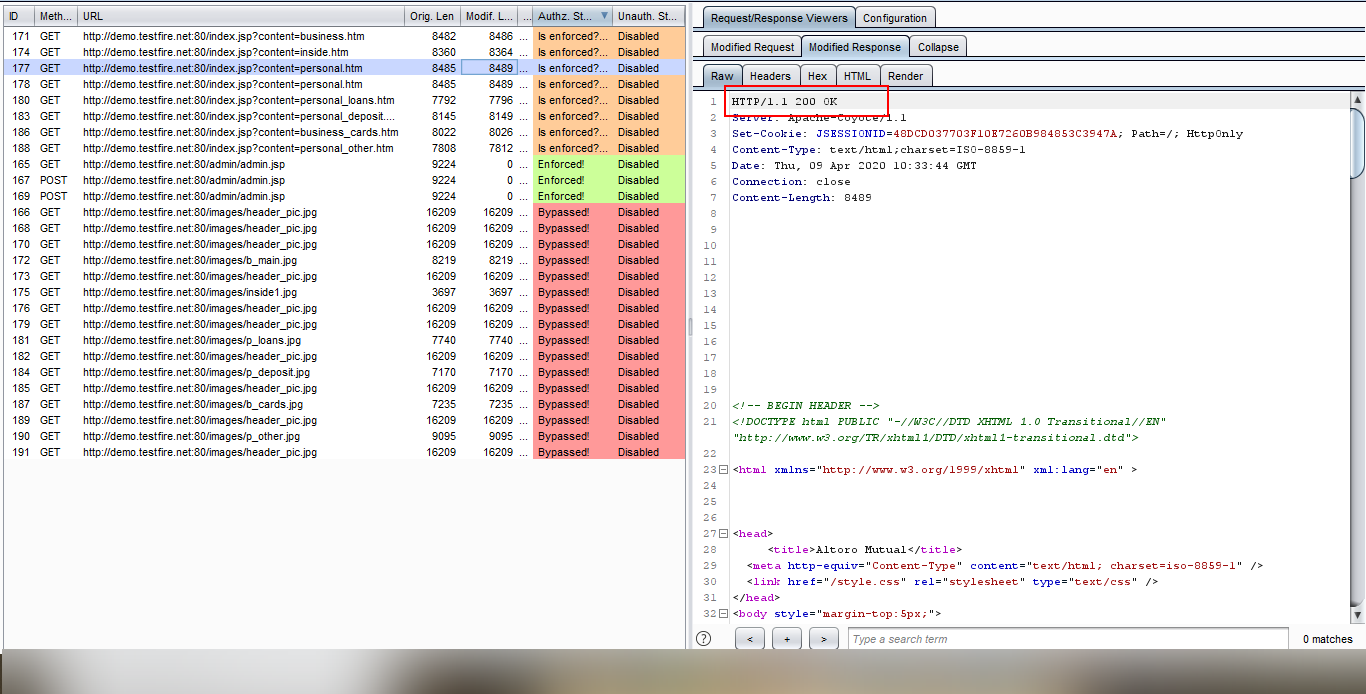Switch to the Request/Response Viewers tab
This screenshot has width=1366, height=694.
coord(779,18)
